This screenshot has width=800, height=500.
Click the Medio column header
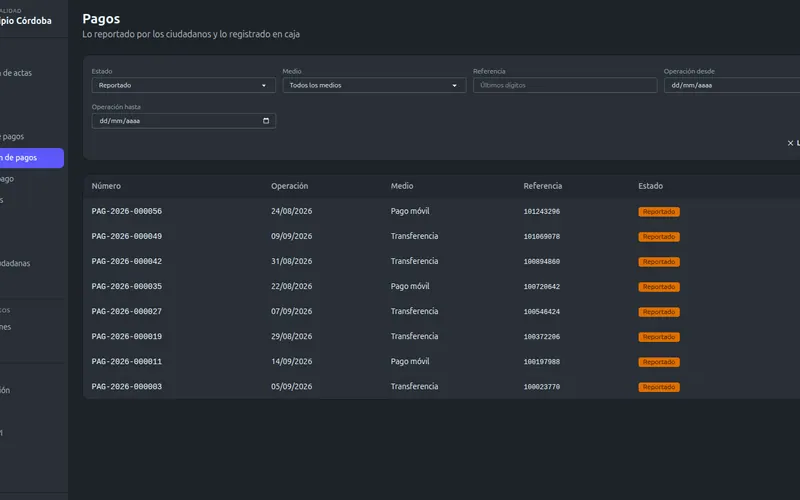coord(402,186)
